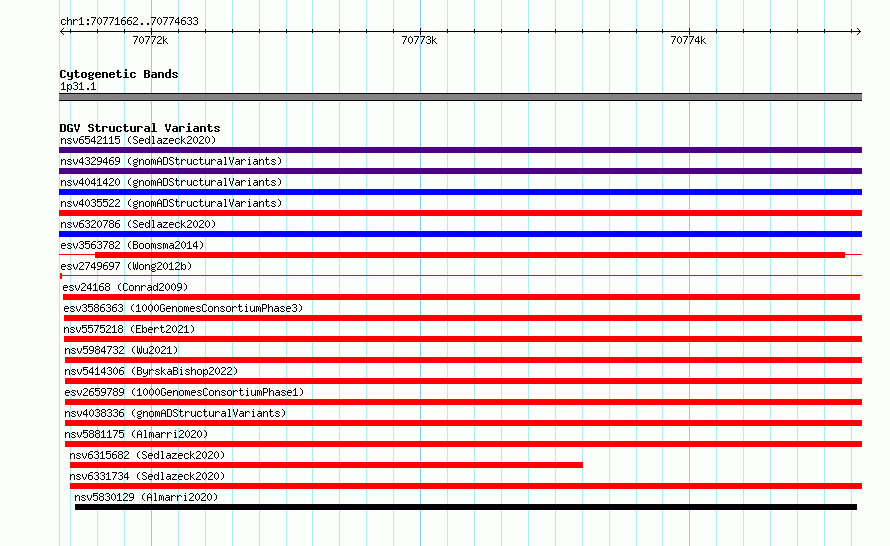Select the short red nsv6315682 variant bar
The width and height of the screenshot is (890, 546).
tap(326, 465)
